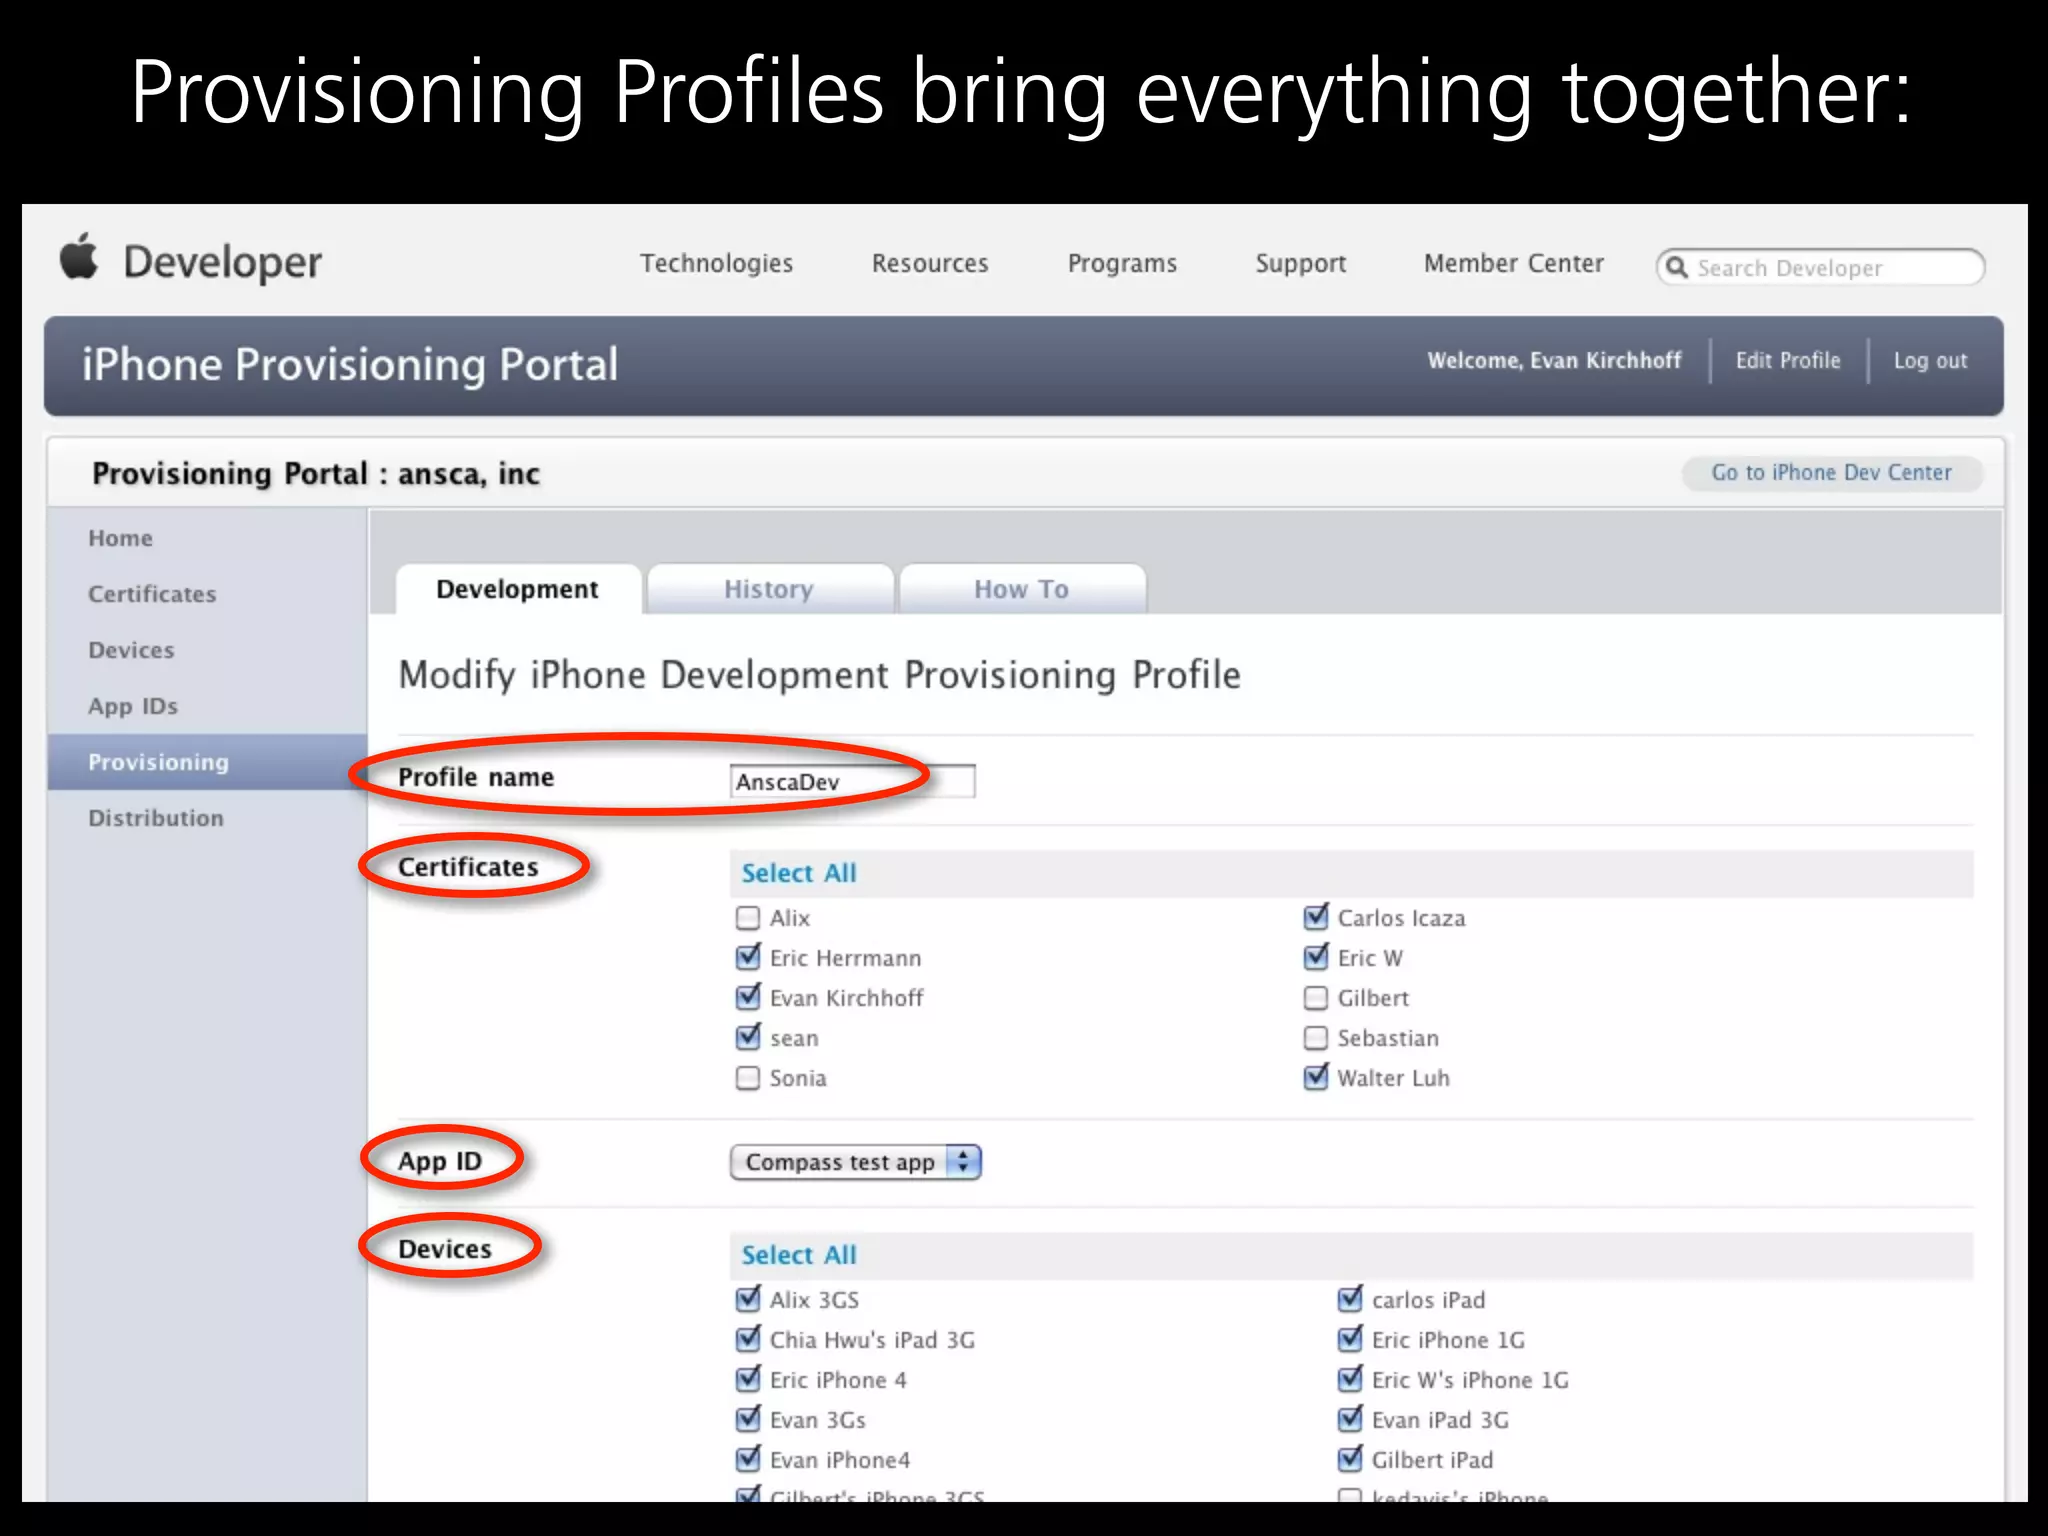Switch to the How To tab
The width and height of the screenshot is (2048, 1536).
click(1022, 589)
